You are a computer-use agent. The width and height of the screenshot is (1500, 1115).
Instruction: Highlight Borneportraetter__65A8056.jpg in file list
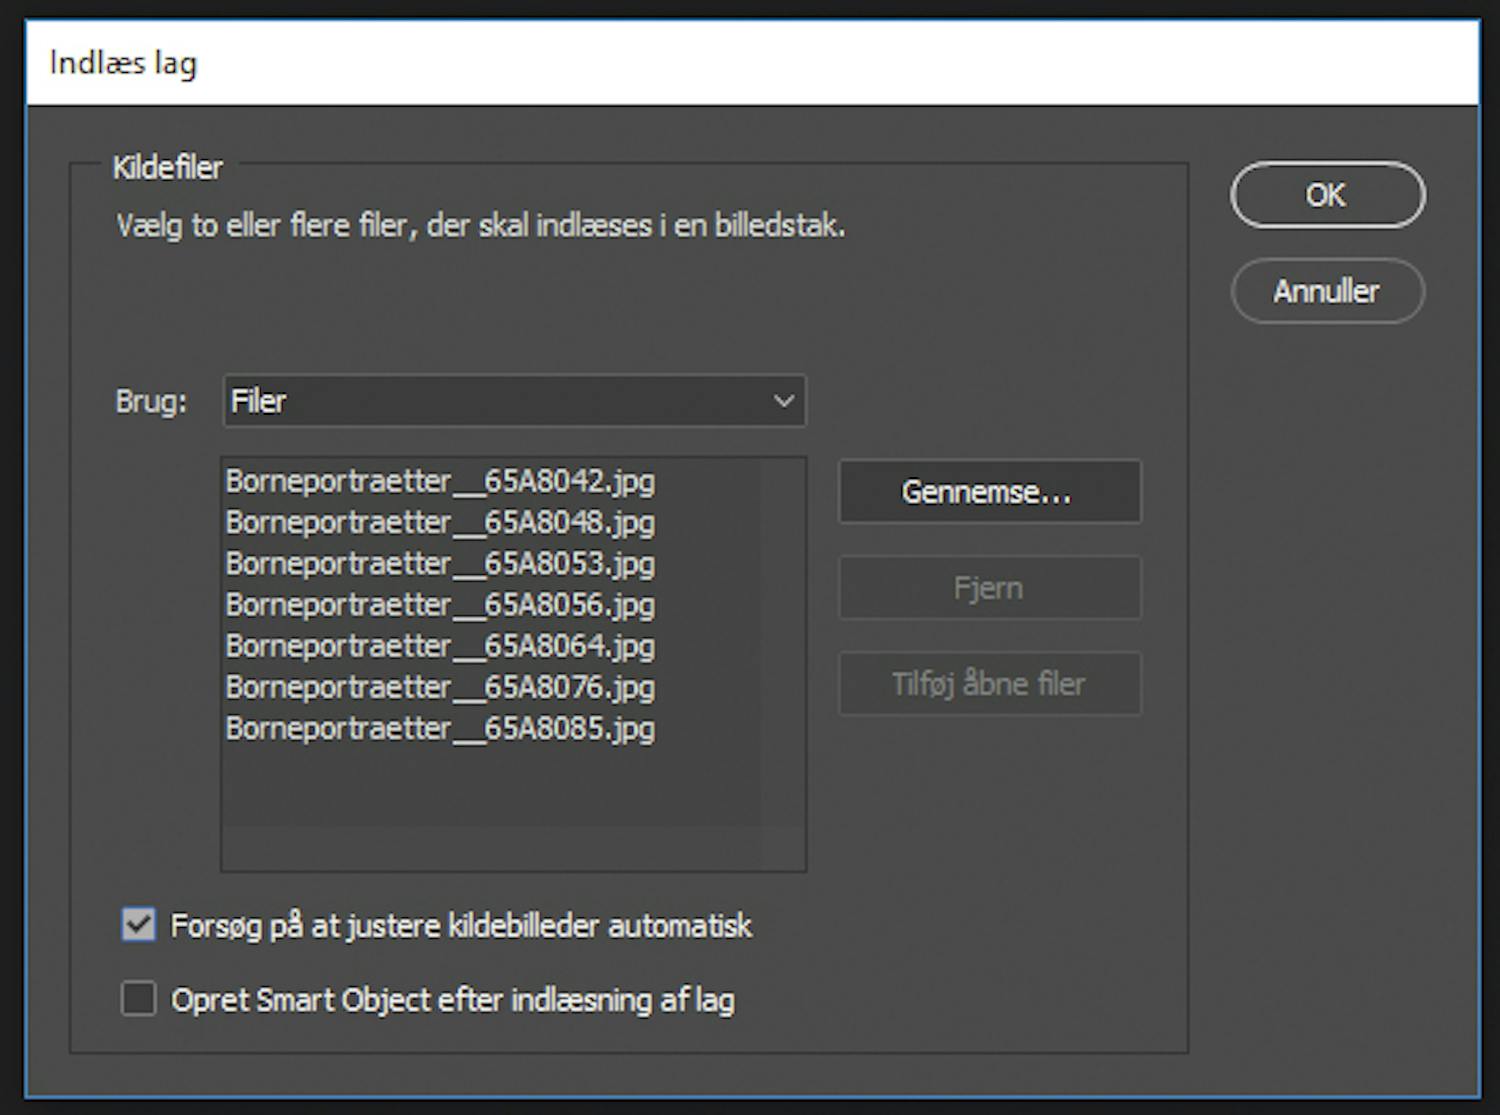coord(440,605)
